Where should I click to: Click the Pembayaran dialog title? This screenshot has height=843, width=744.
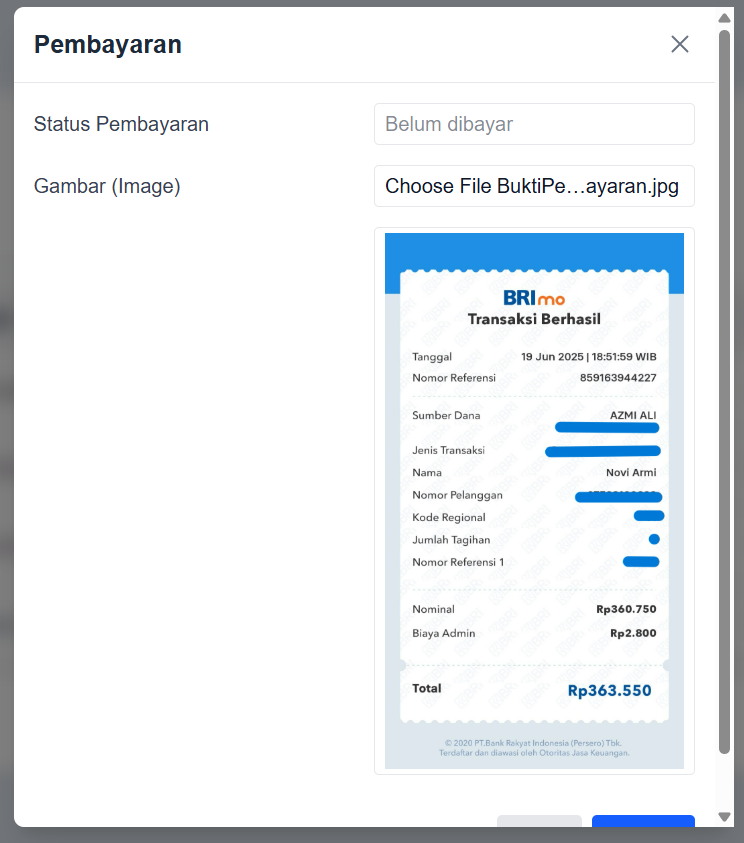tap(108, 45)
